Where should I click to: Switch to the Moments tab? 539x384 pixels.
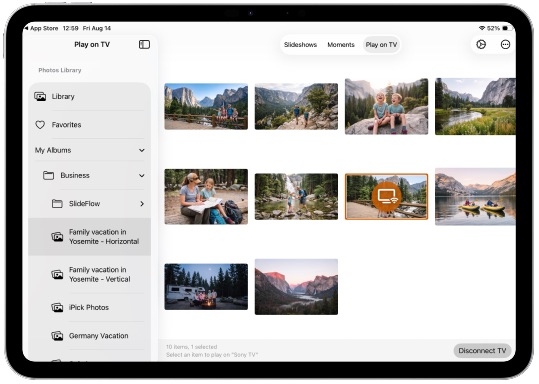(x=341, y=45)
